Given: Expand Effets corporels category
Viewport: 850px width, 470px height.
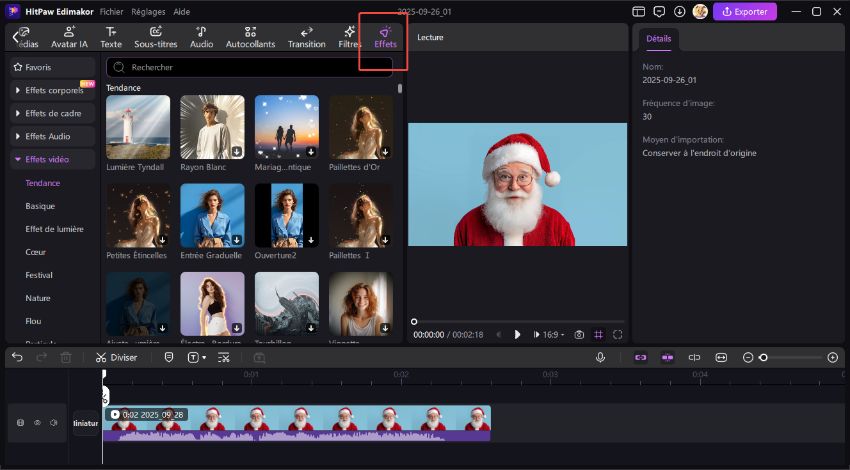Looking at the screenshot, I should point(53,91).
